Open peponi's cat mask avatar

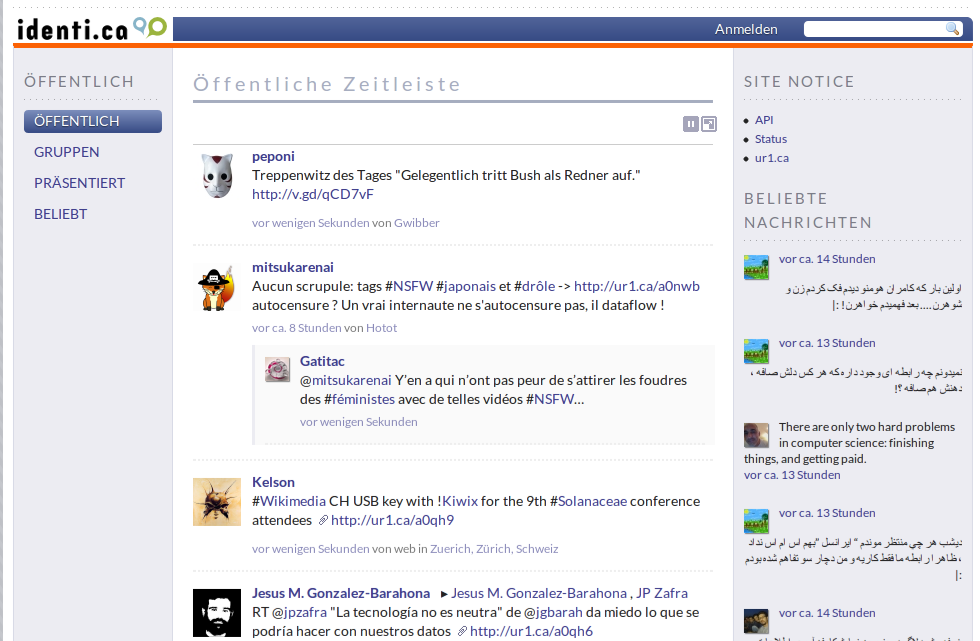217,176
